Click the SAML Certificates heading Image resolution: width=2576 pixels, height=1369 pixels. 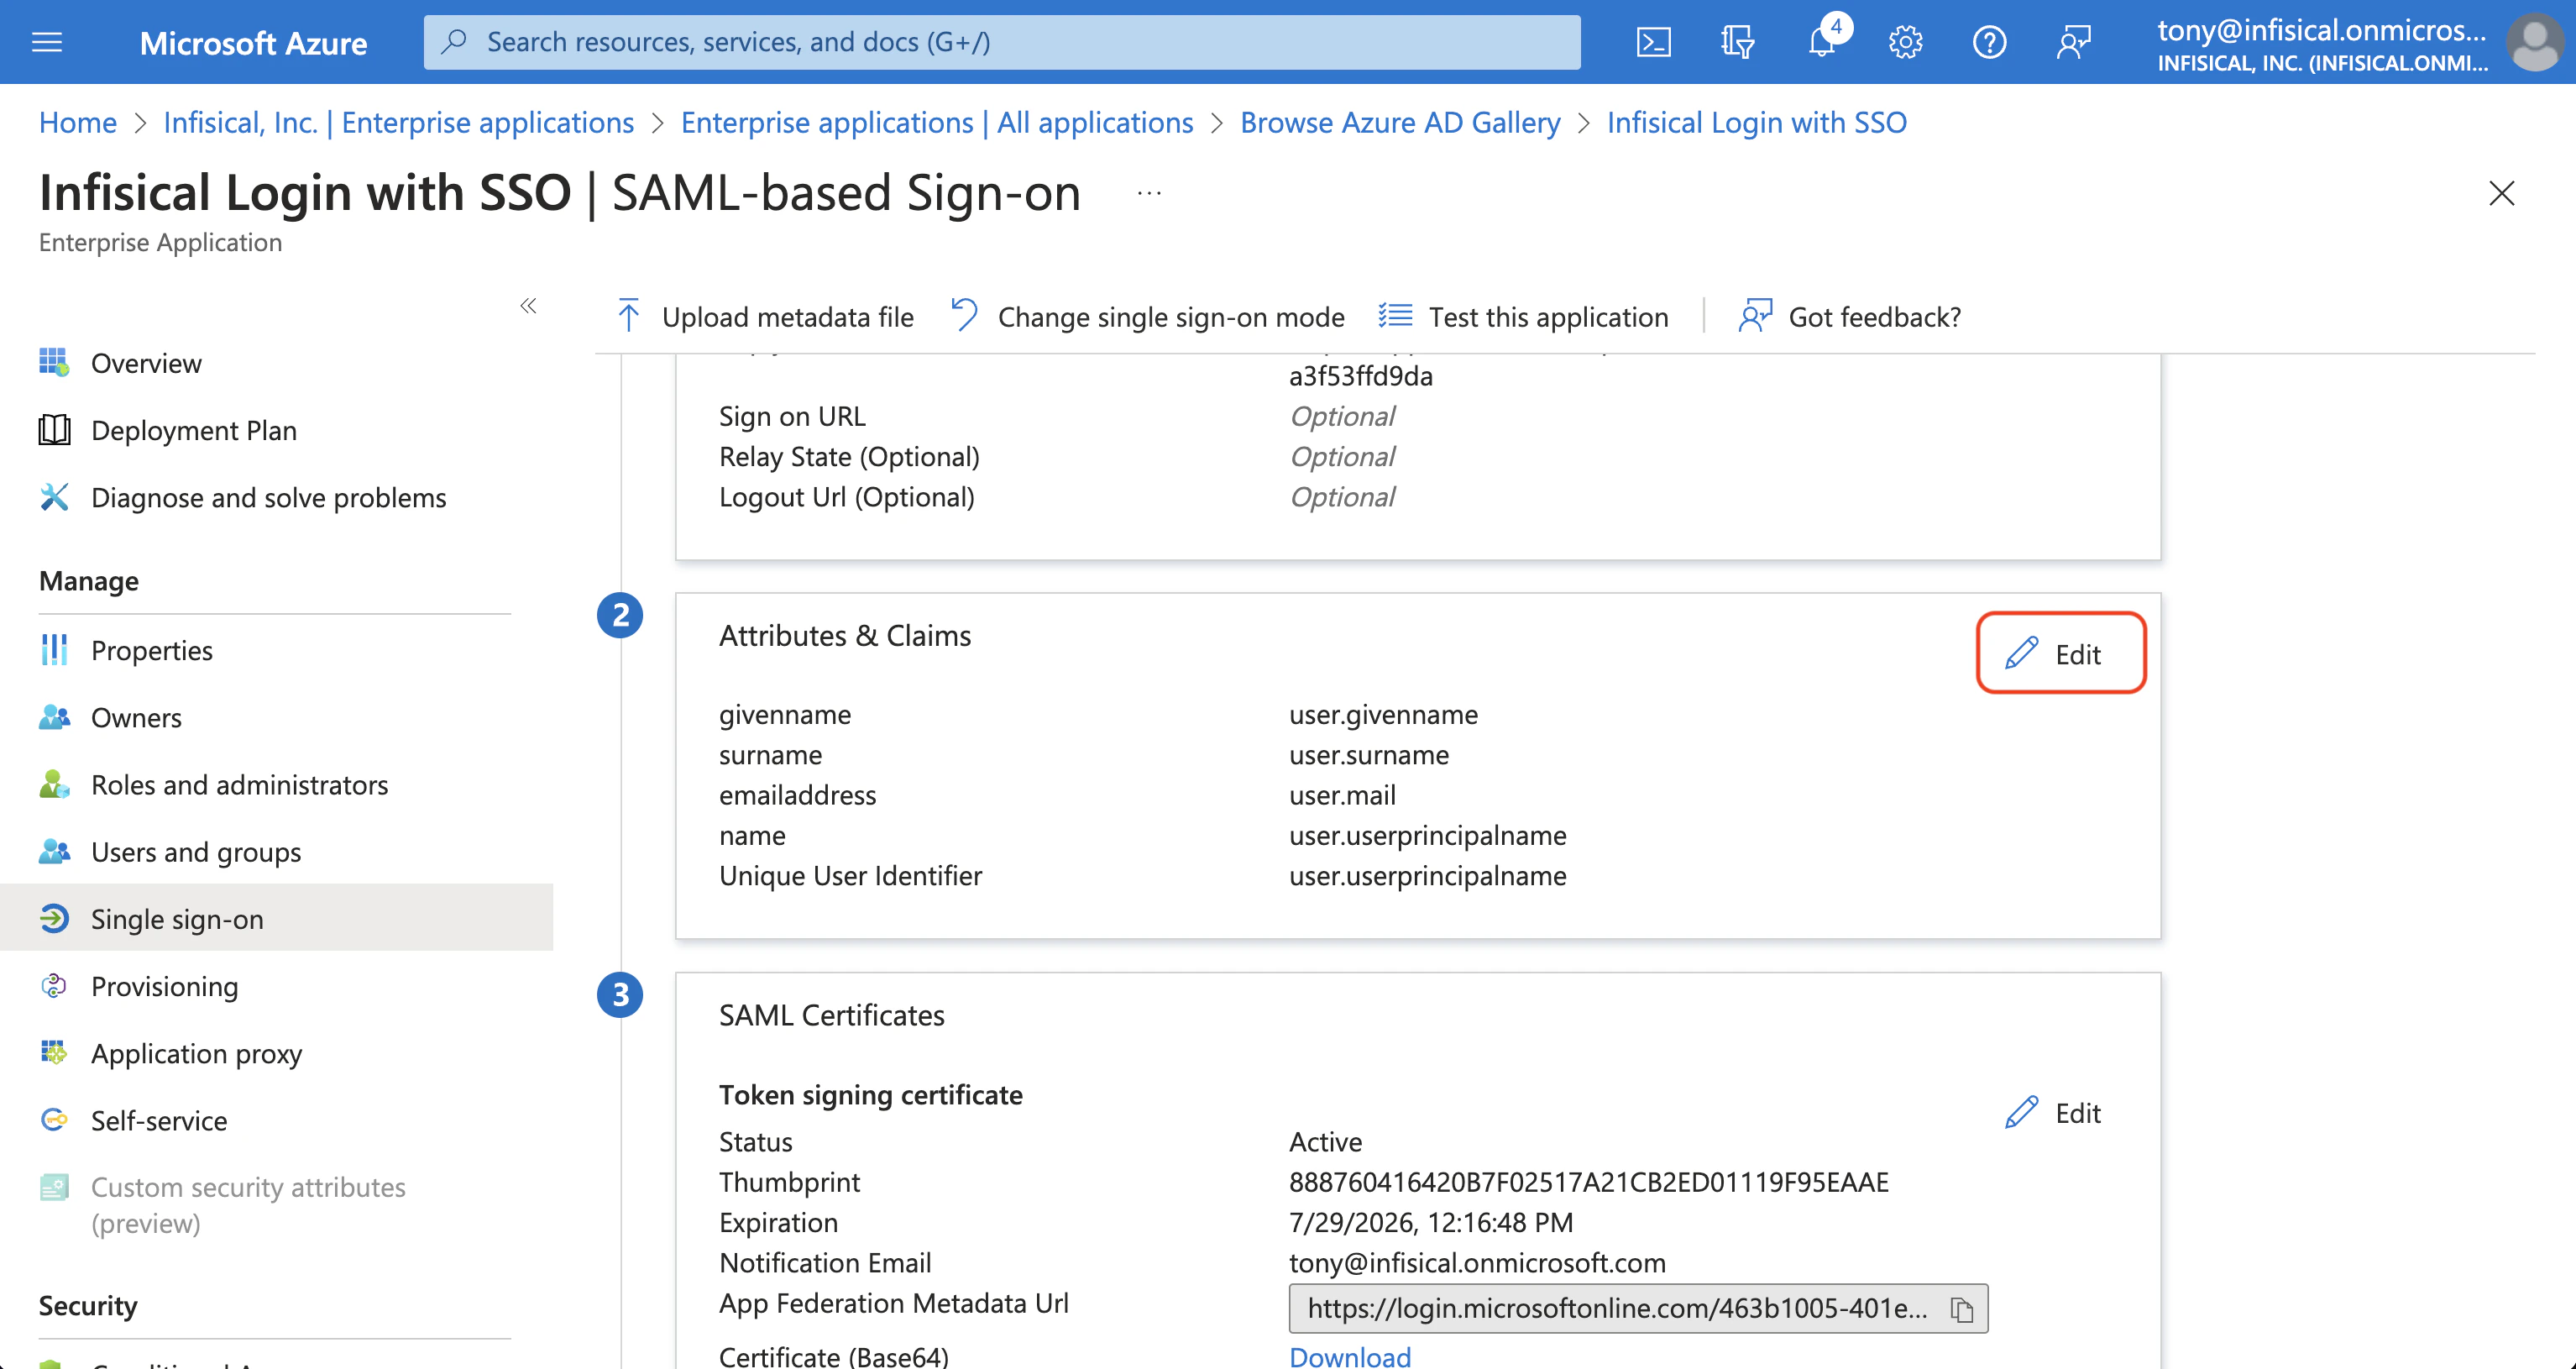(832, 1015)
